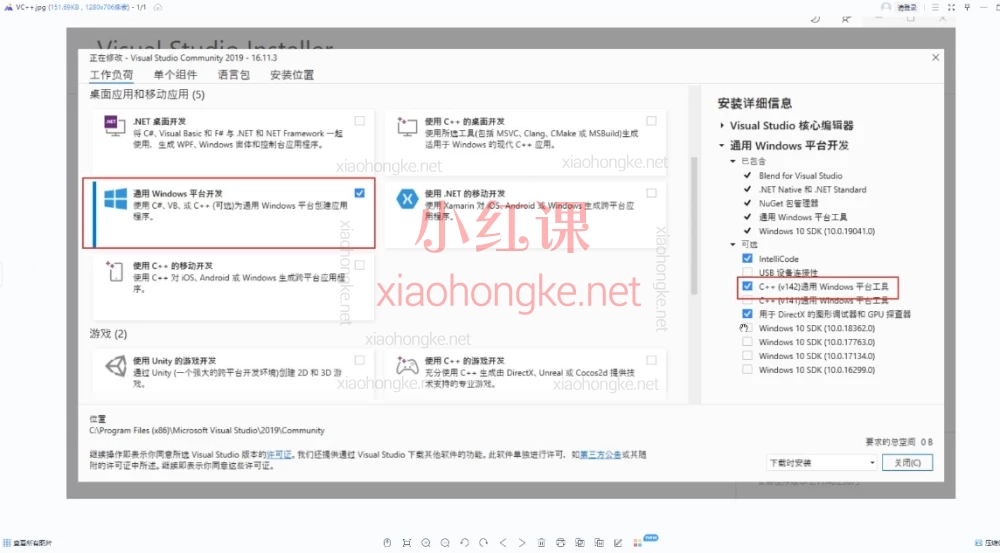1000x553 pixels.
Task: Click the C++ desktop development monitor icon
Action: pyautogui.click(x=407, y=126)
